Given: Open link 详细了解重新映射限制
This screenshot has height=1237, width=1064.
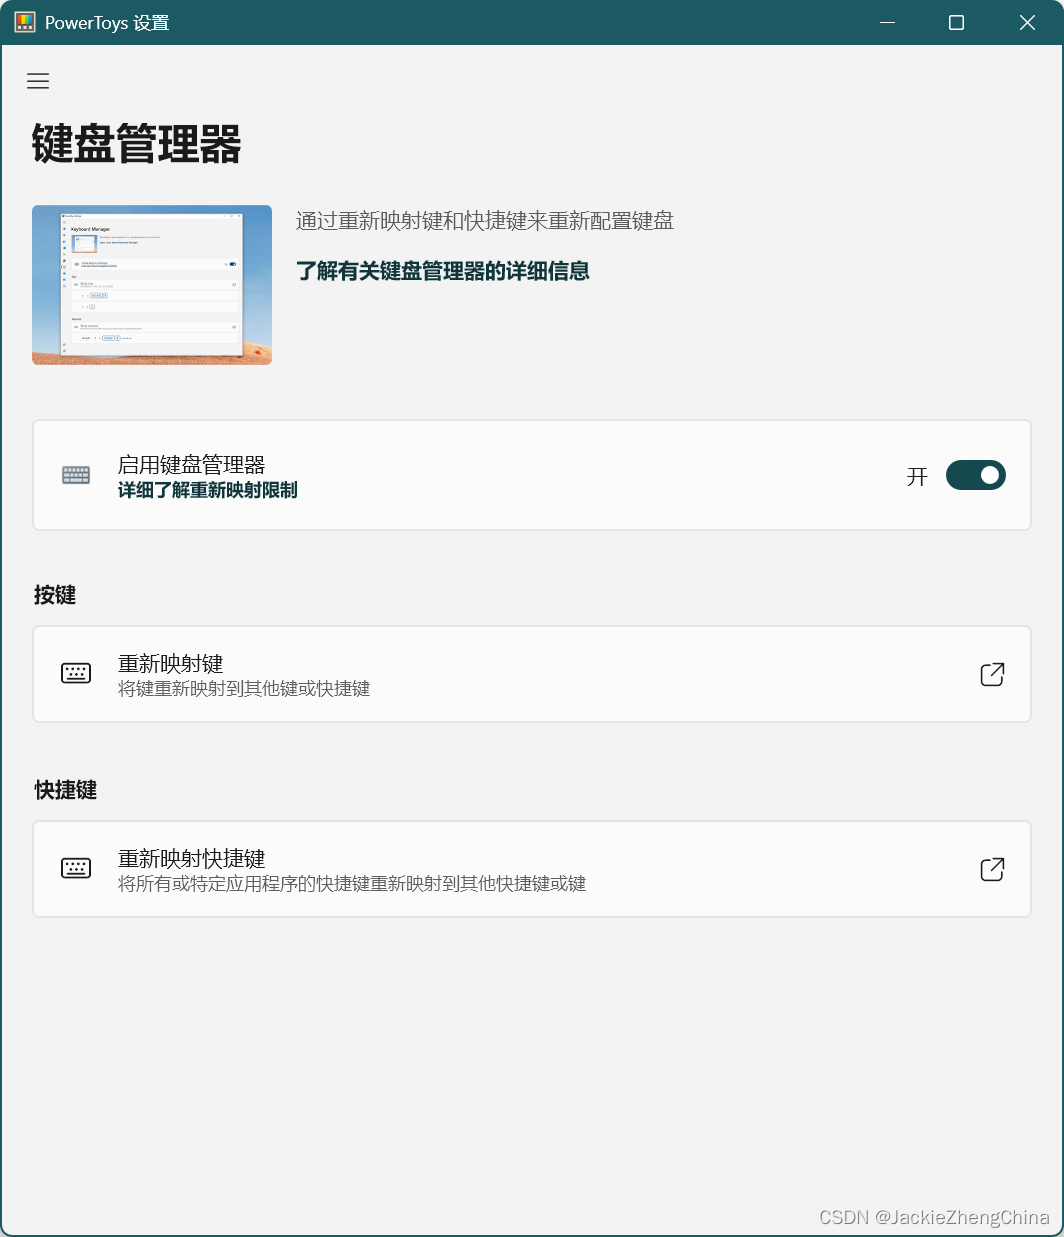Looking at the screenshot, I should click(208, 490).
